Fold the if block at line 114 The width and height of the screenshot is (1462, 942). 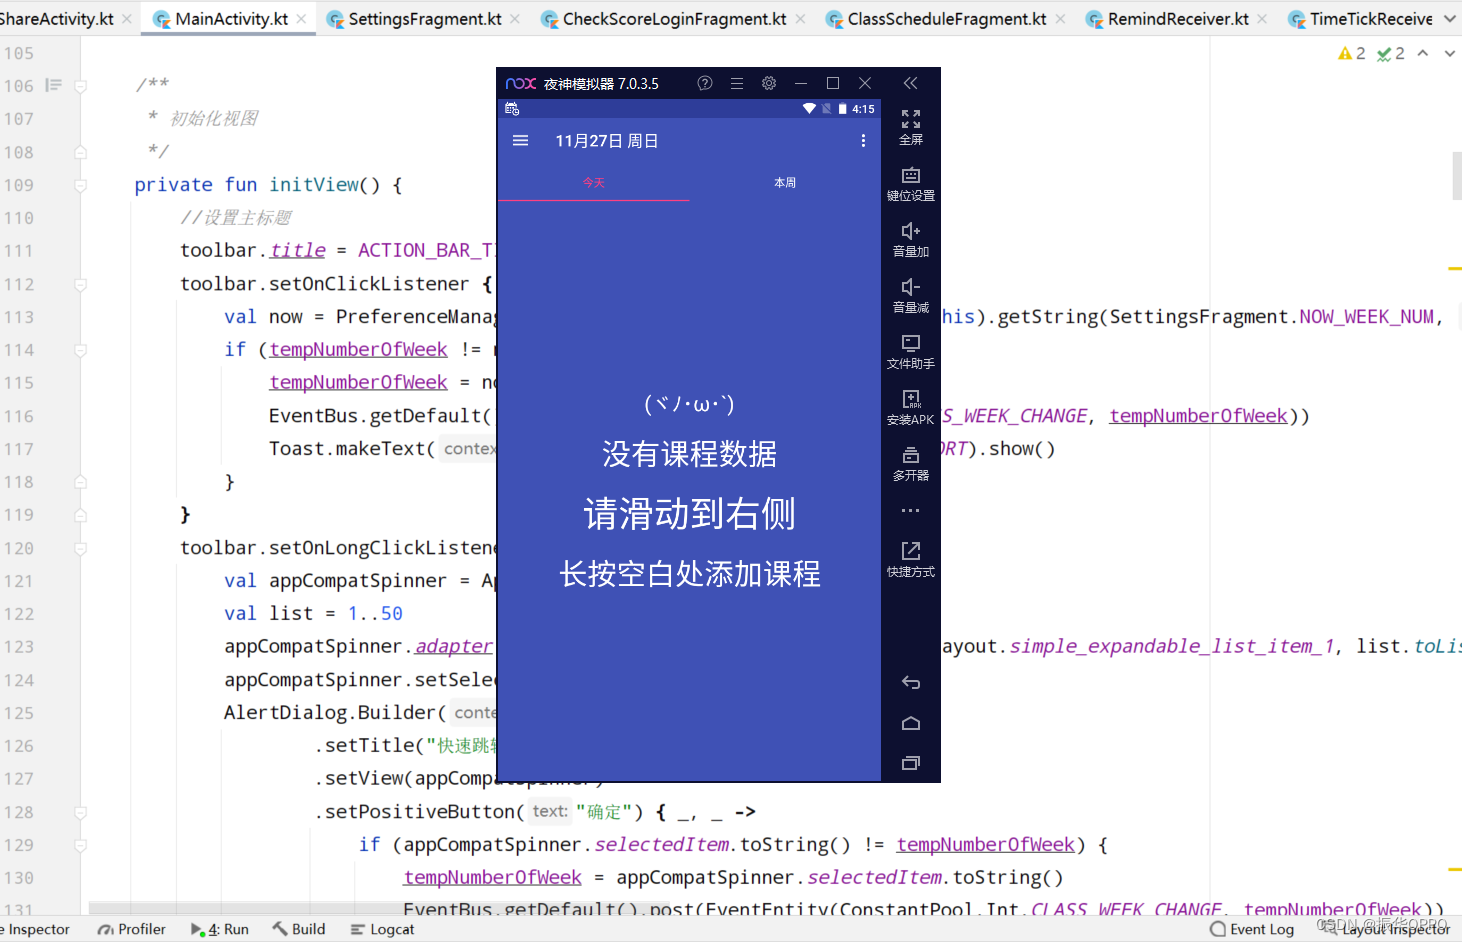(81, 350)
